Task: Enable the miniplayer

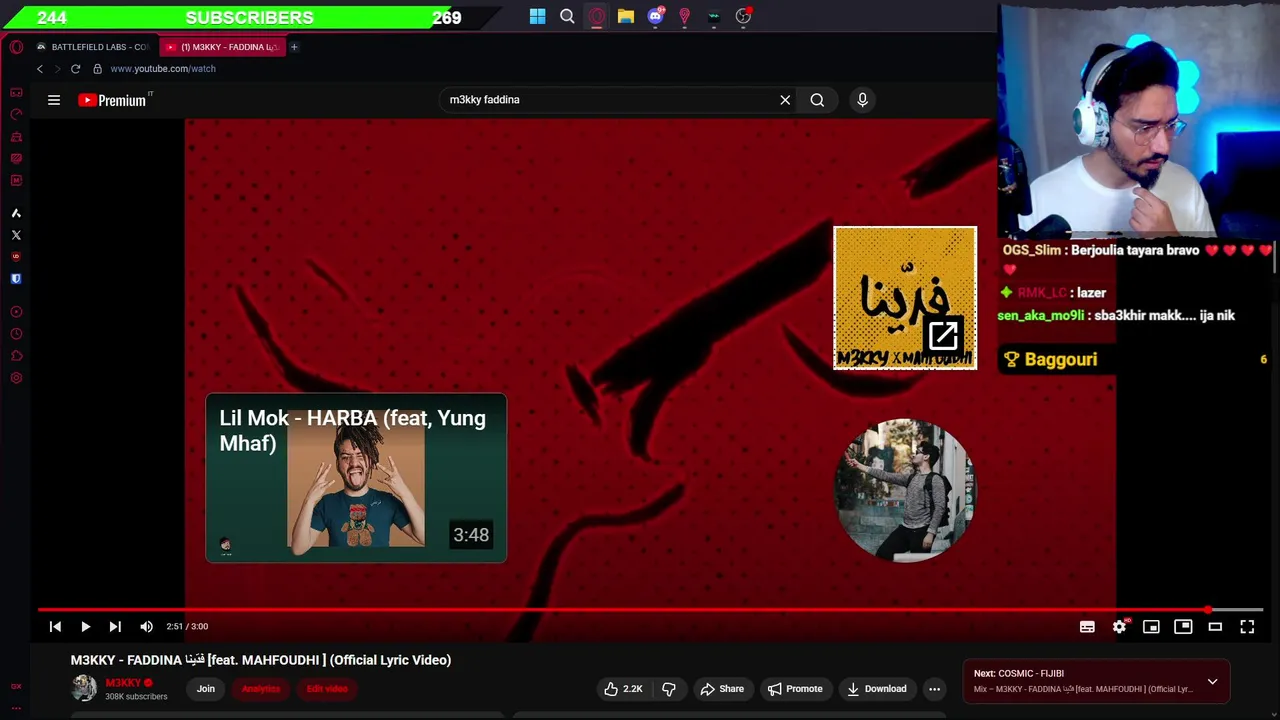Action: tap(1151, 627)
